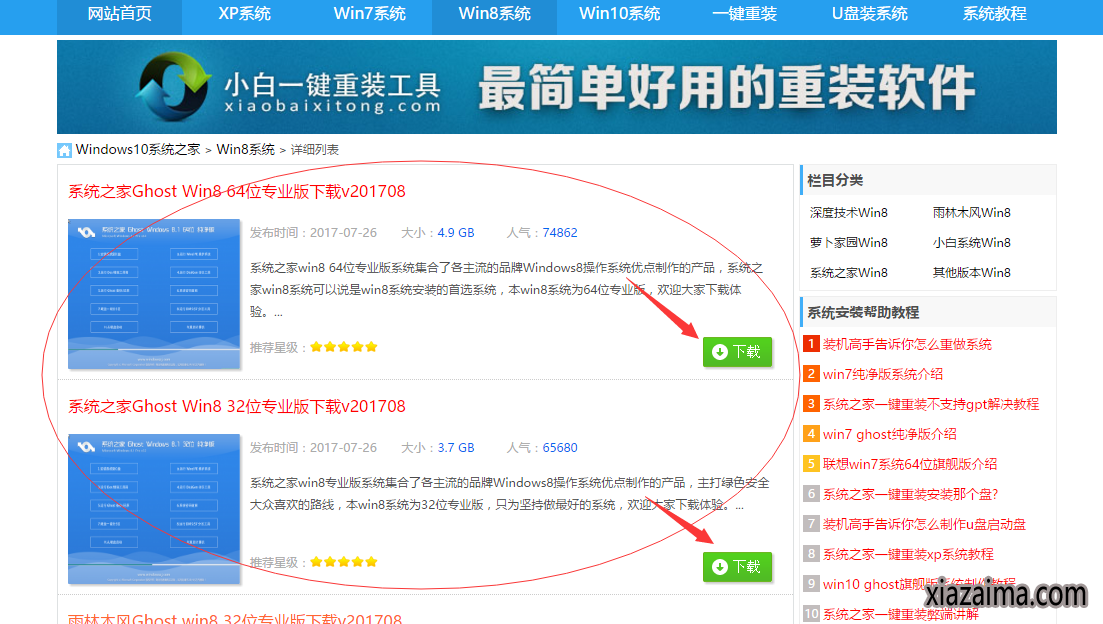Screen dimensions: 1103x624
Task: Open Win8系统 breadcrumb link
Action: pyautogui.click(x=246, y=150)
